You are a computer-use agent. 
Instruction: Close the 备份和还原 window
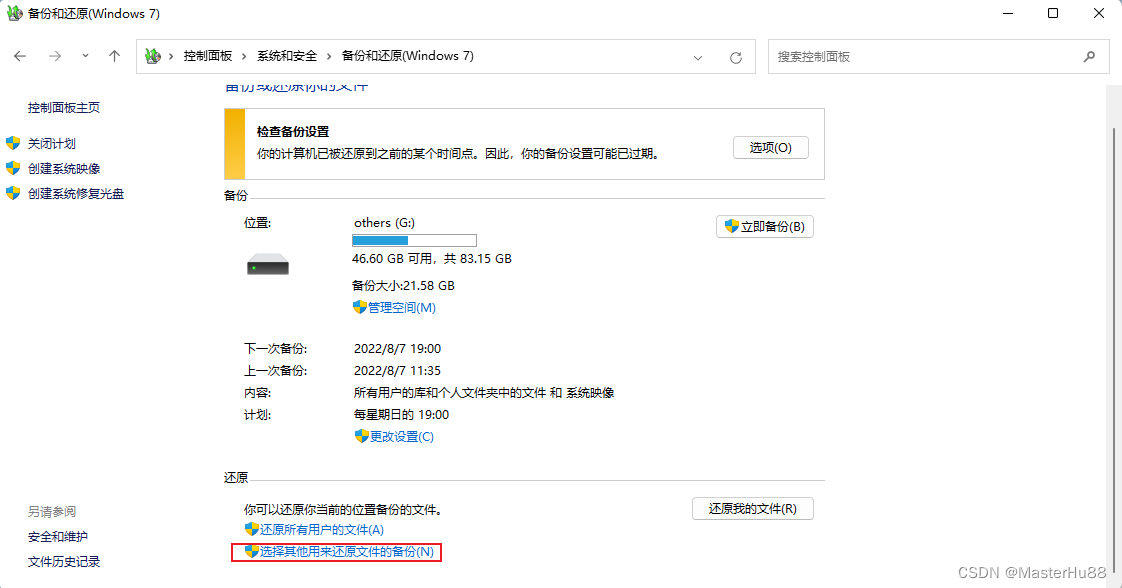pos(1098,14)
